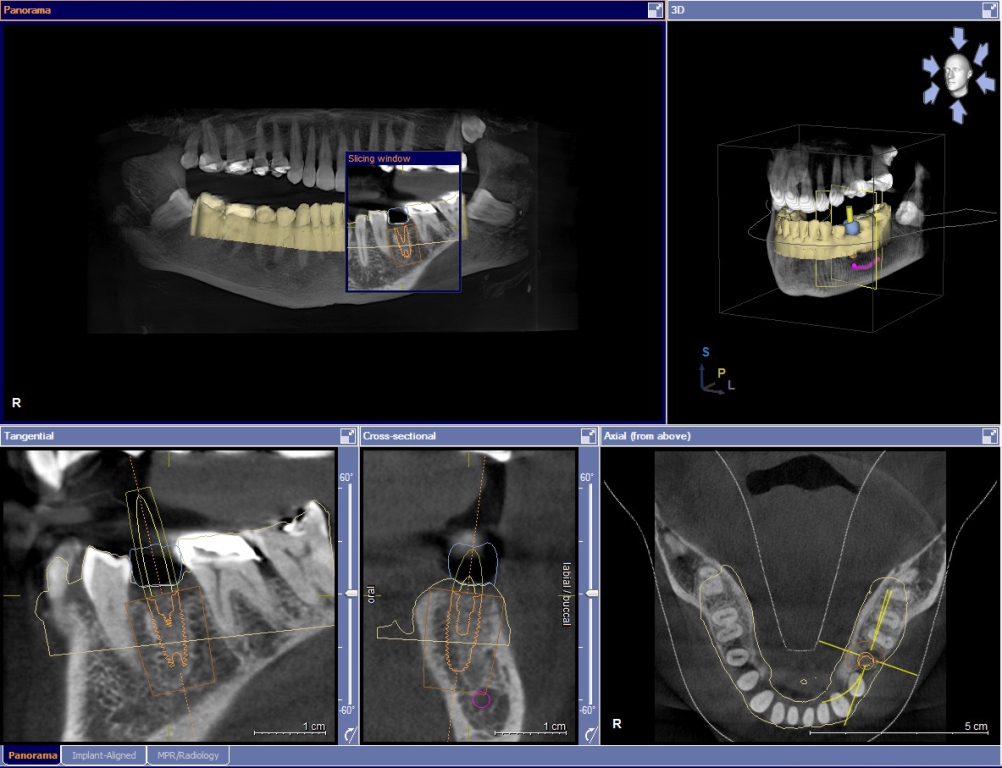This screenshot has height=768, width=1002.
Task: Click the blue crown in the 3D view
Action: 851,227
